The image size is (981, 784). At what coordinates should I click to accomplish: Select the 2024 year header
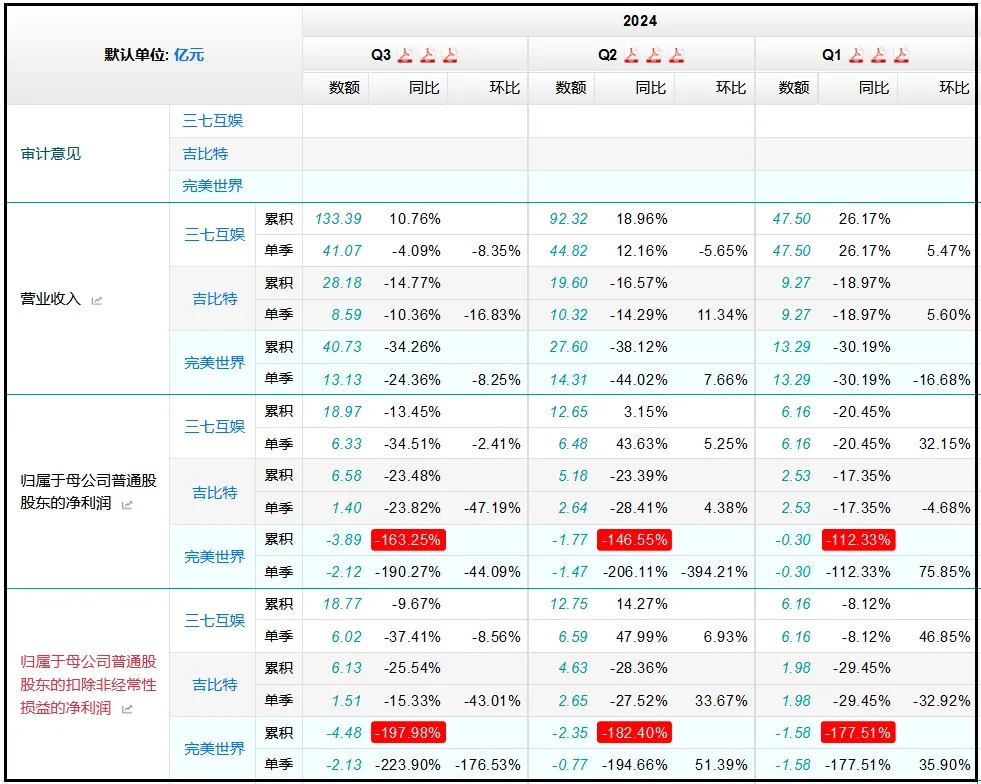(640, 21)
